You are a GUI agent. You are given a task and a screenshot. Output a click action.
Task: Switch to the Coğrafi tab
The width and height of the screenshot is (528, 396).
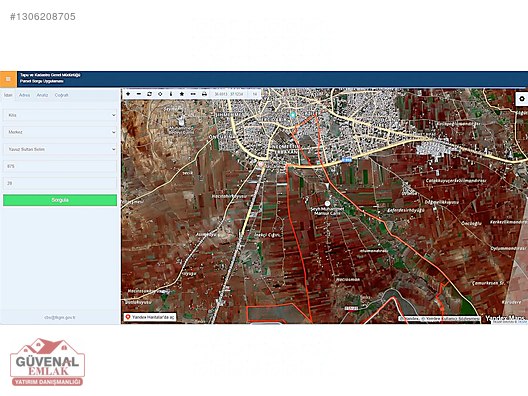click(61, 95)
